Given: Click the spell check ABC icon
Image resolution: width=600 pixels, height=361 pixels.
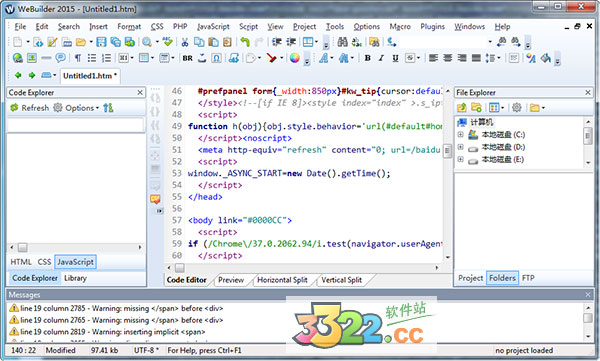Looking at the screenshot, I should [x=167, y=41].
